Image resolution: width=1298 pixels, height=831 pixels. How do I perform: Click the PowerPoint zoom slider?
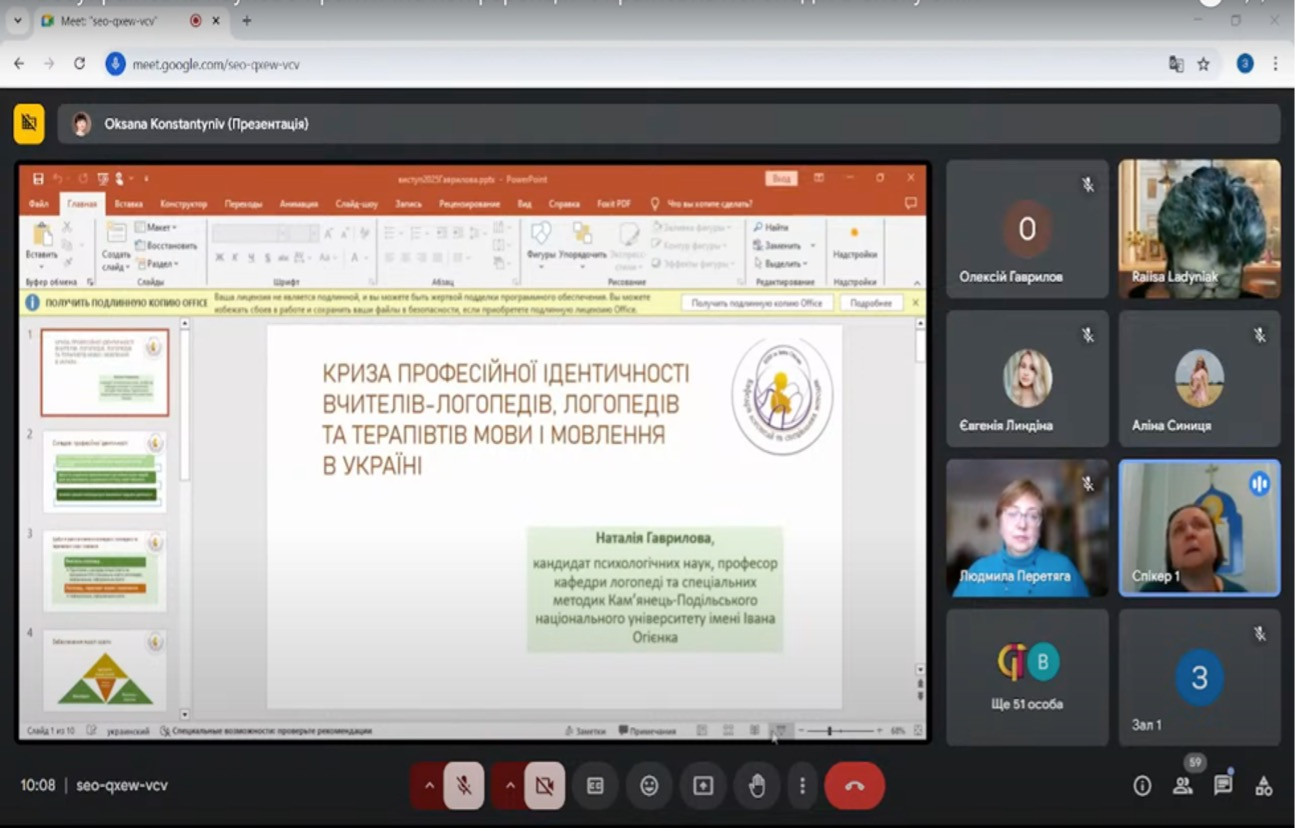pos(839,731)
